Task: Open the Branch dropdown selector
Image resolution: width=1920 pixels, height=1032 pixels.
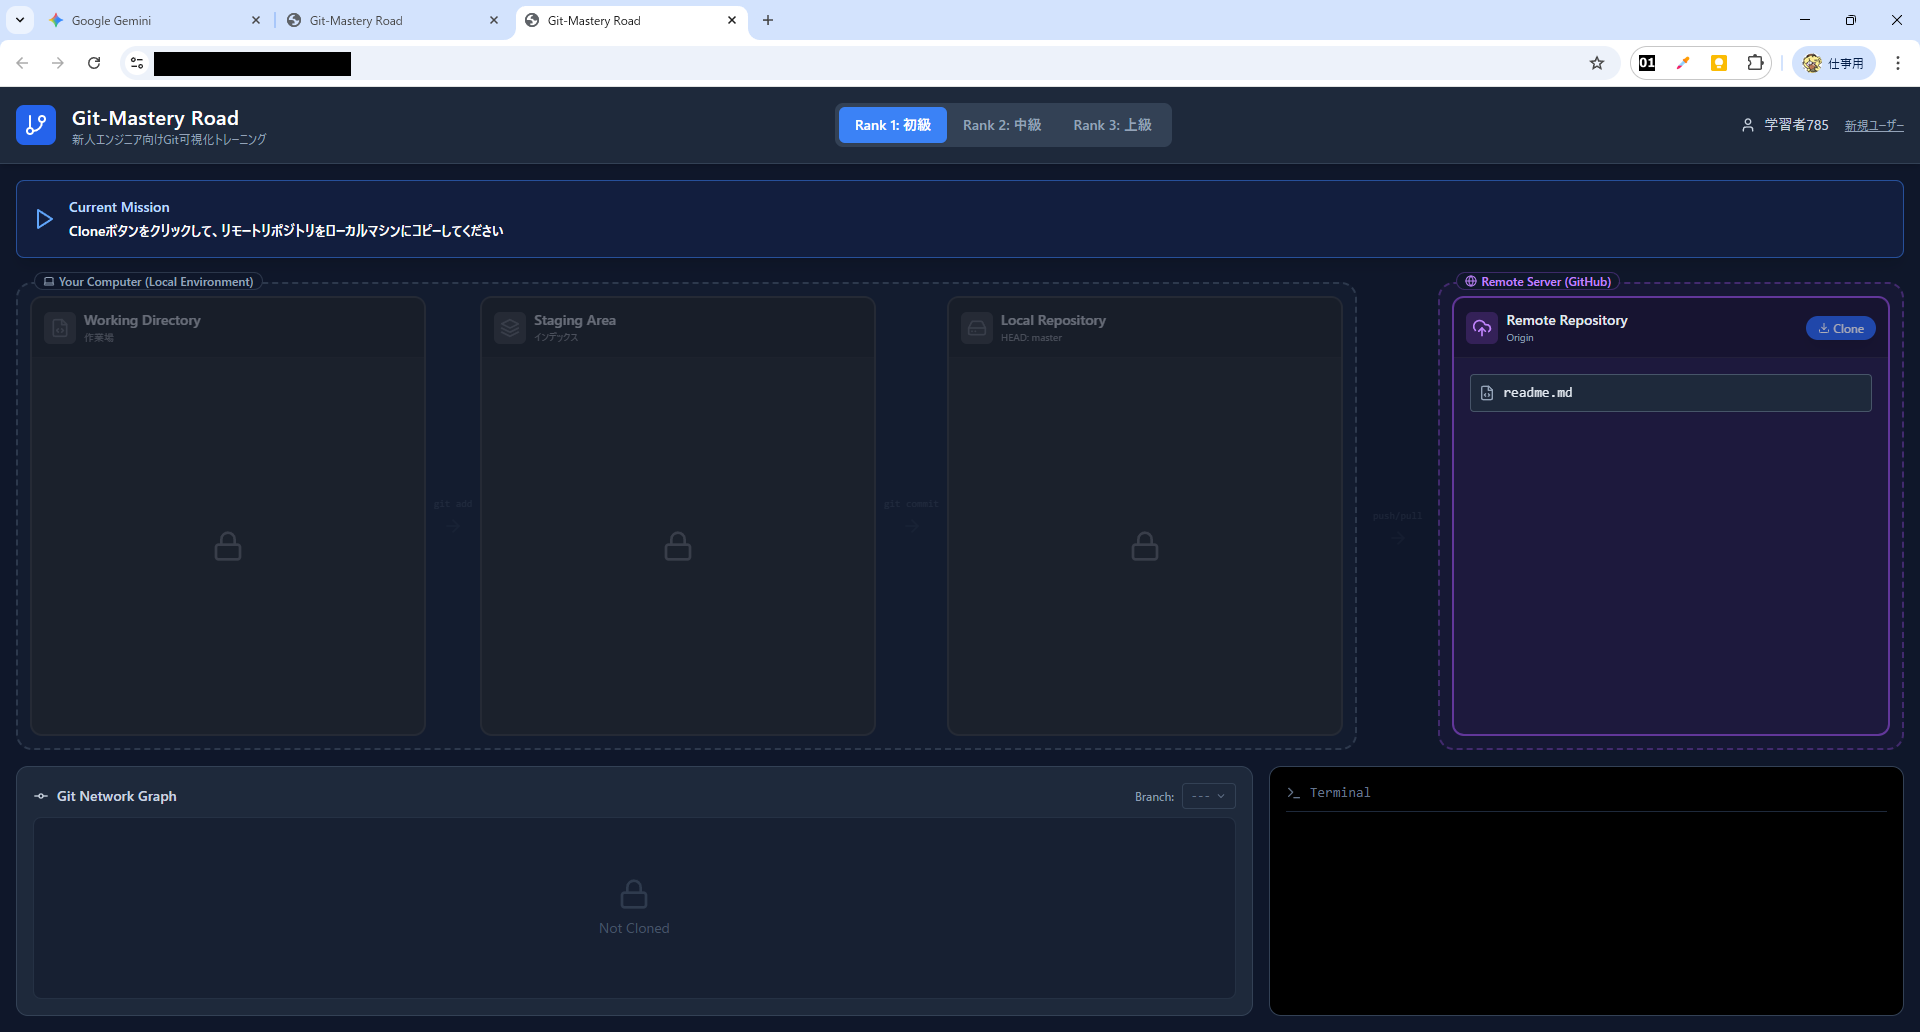Action: click(x=1208, y=796)
